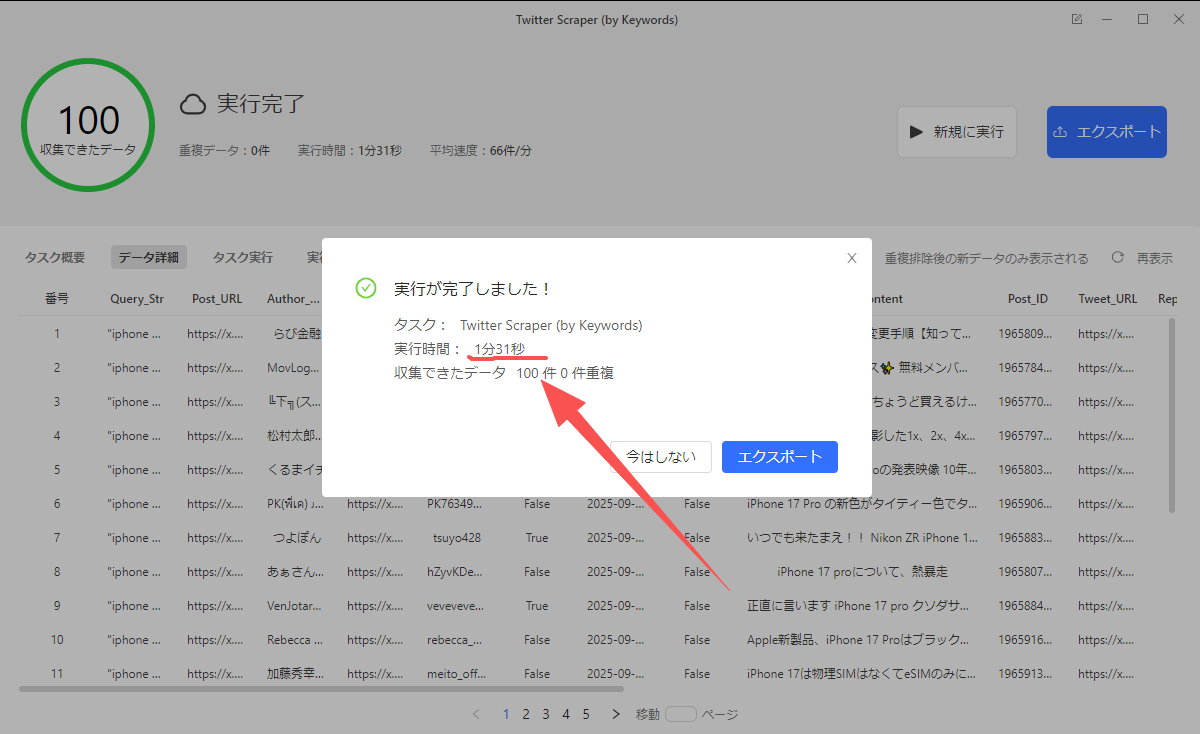The image size is (1200, 734).
Task: Click the previous-page left arrow icon
Action: (x=476, y=714)
